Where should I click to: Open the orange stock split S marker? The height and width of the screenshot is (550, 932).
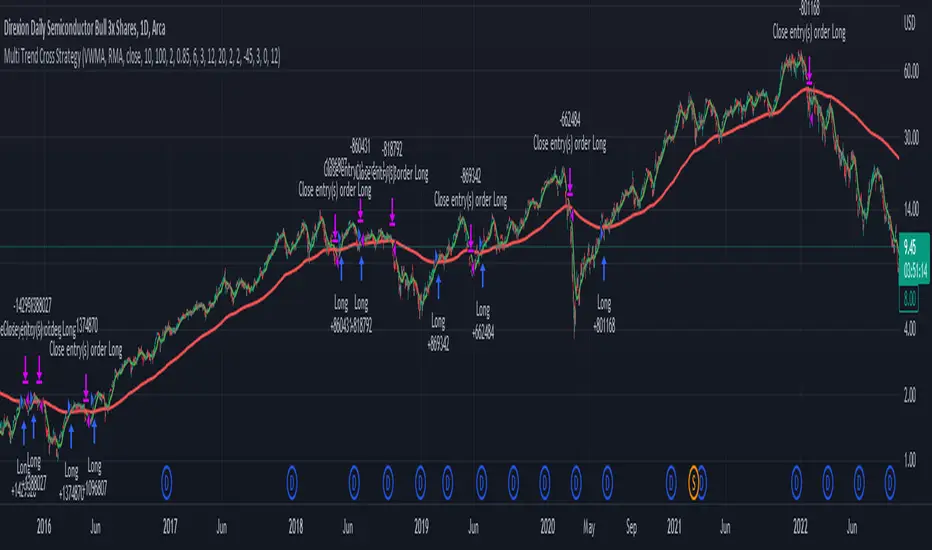(693, 483)
